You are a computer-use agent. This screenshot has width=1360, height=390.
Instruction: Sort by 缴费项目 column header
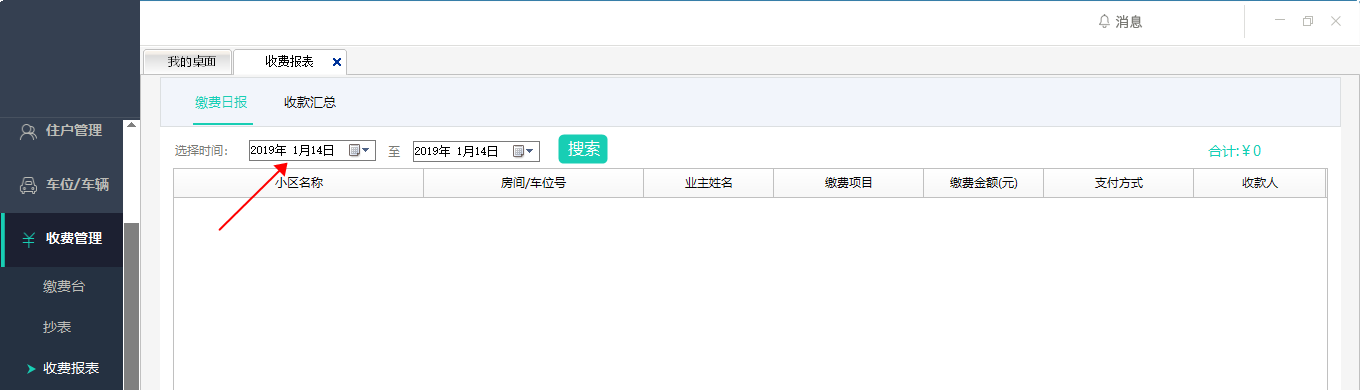(848, 184)
